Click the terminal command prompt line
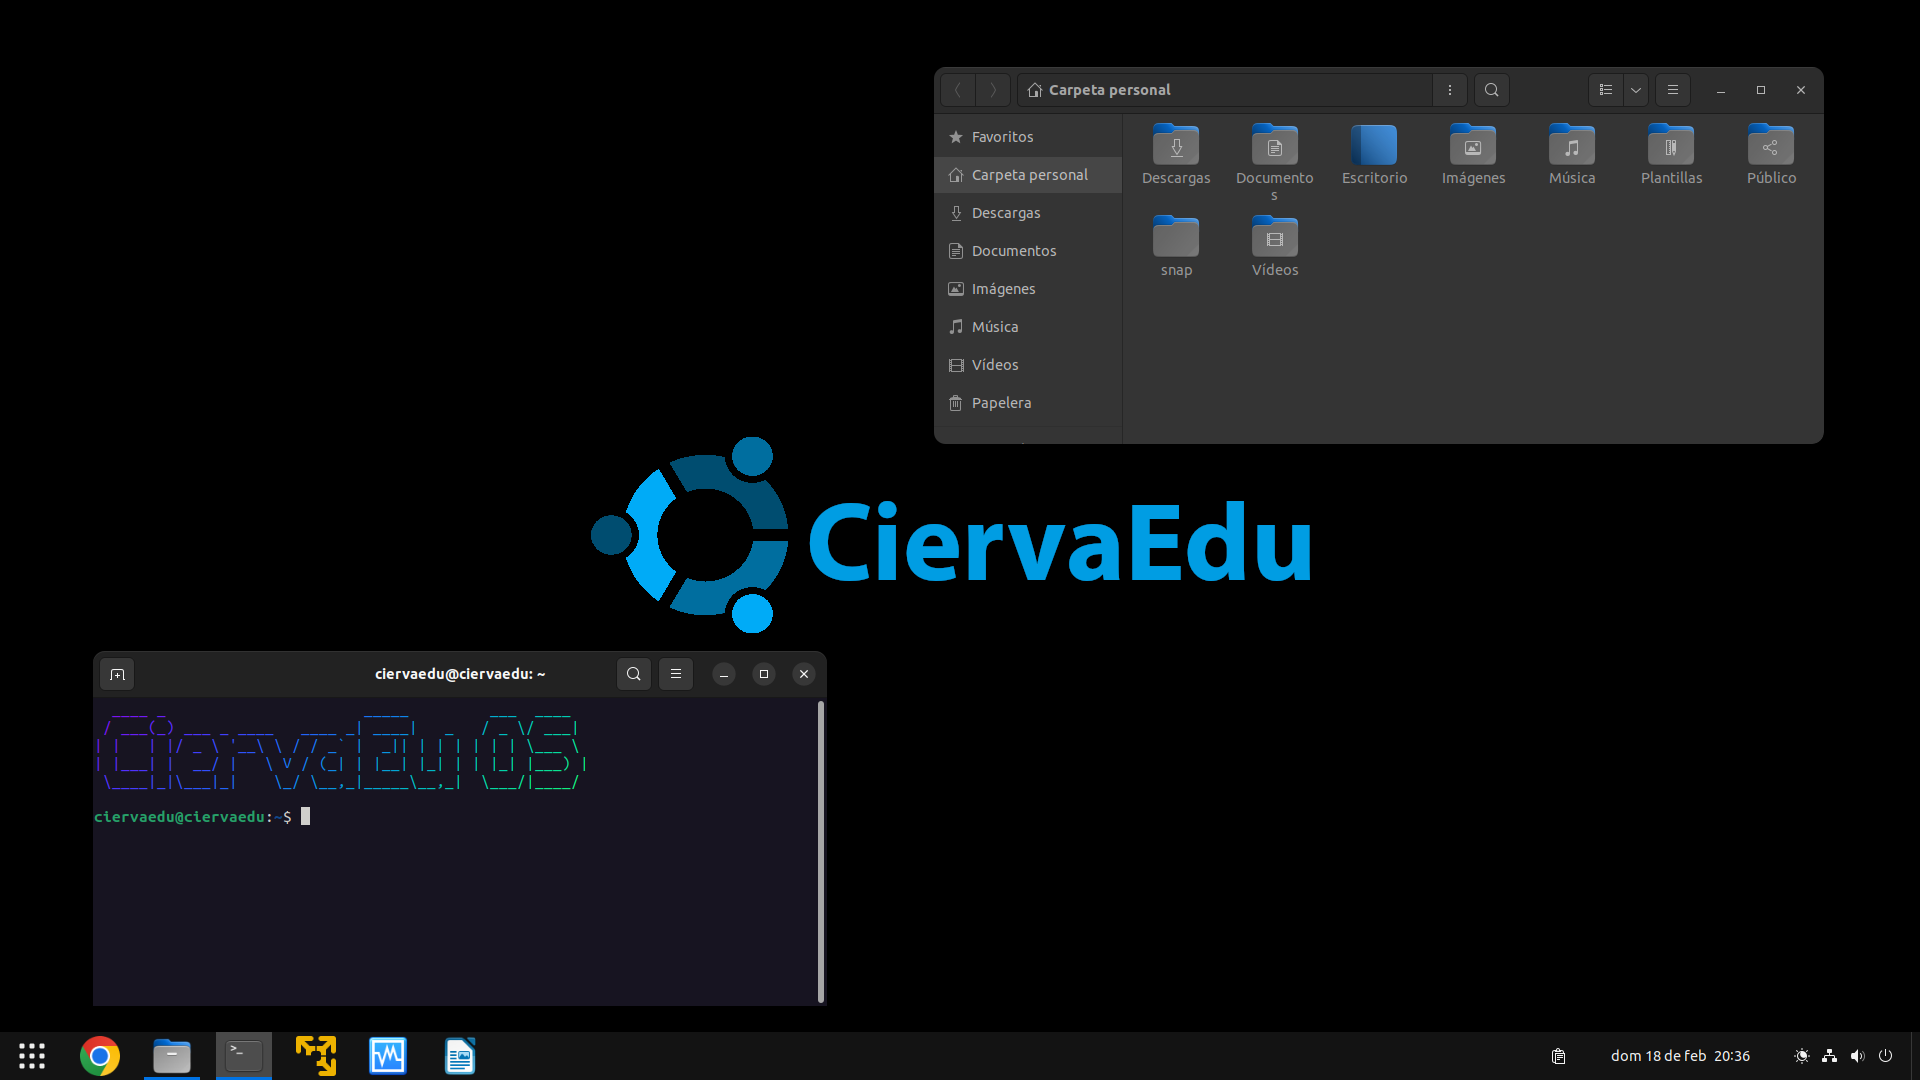This screenshot has height=1080, width=1920. (x=202, y=817)
